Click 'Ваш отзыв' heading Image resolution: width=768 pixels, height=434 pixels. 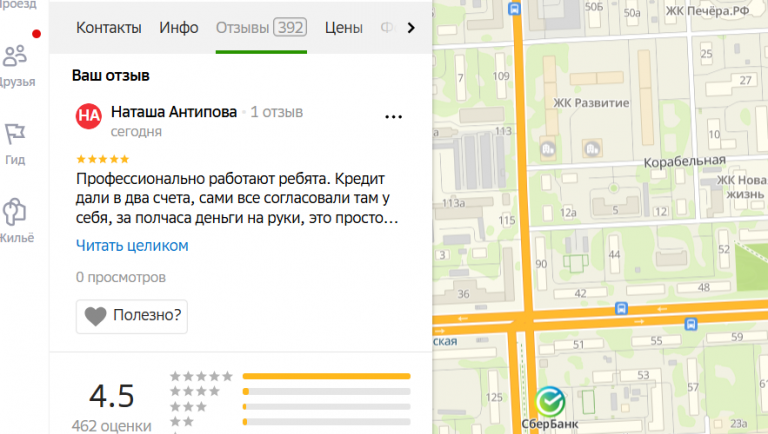point(111,75)
